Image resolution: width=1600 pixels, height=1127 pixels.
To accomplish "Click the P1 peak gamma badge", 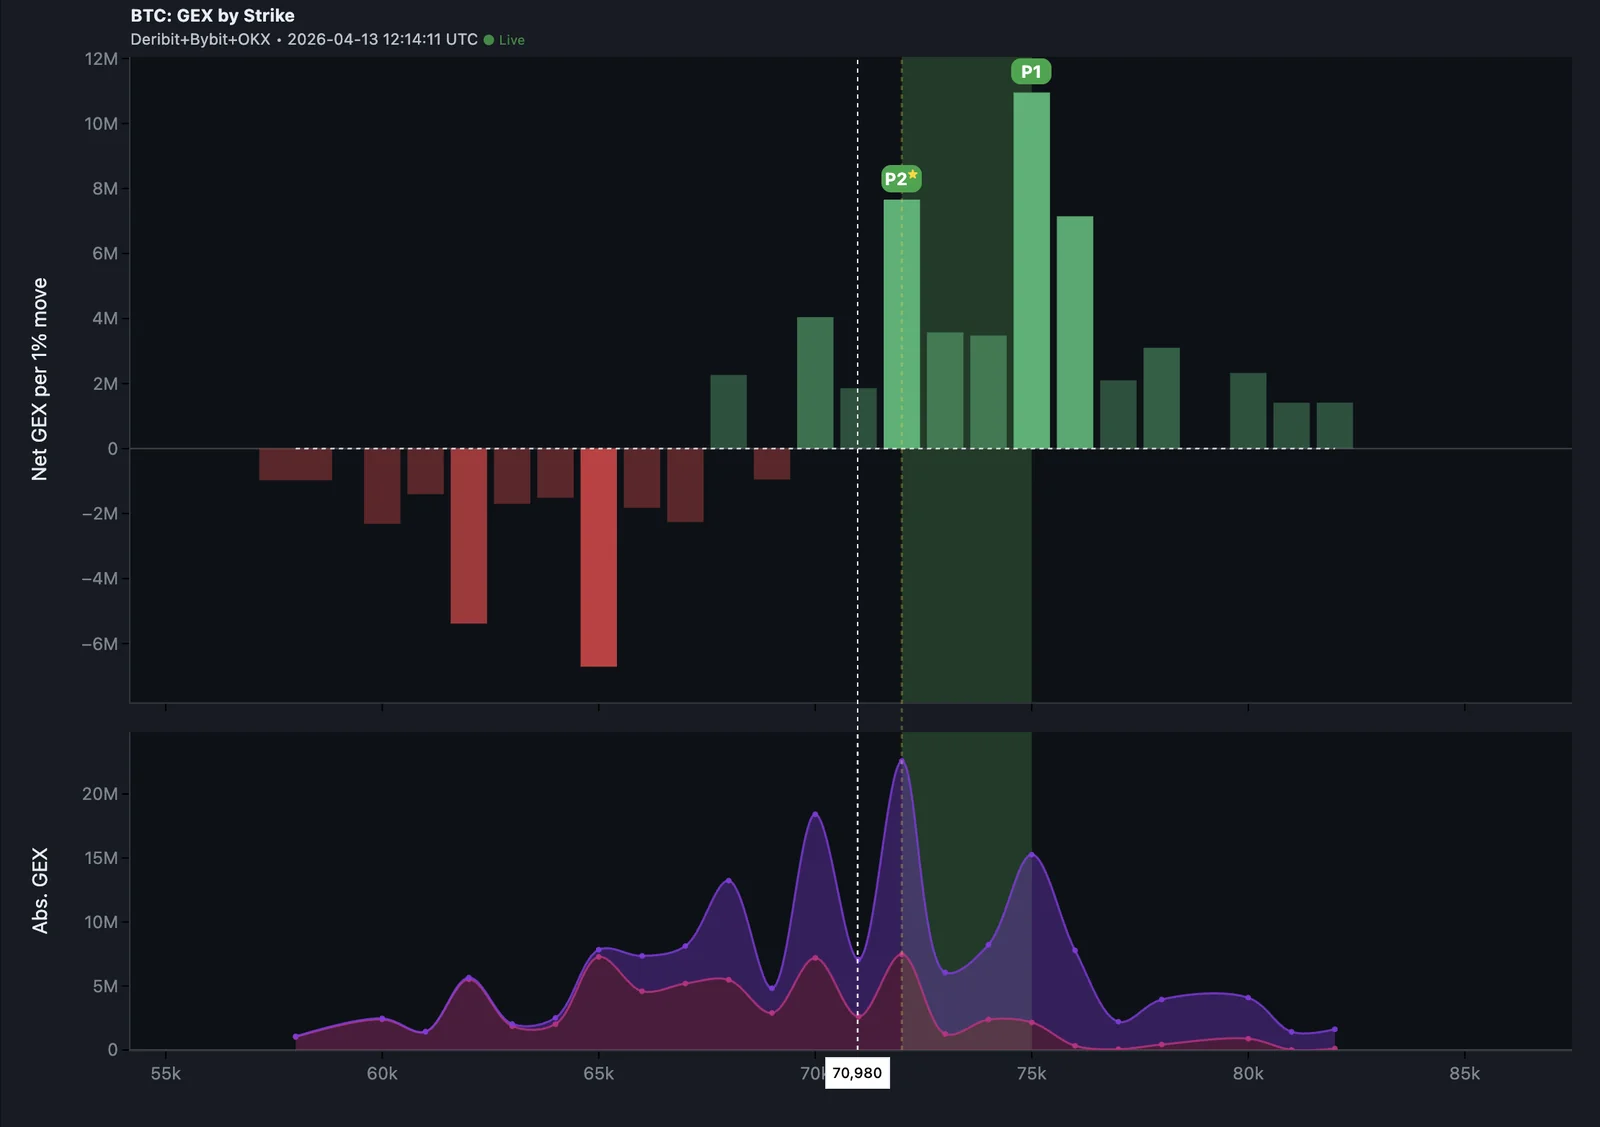I will [x=1032, y=71].
